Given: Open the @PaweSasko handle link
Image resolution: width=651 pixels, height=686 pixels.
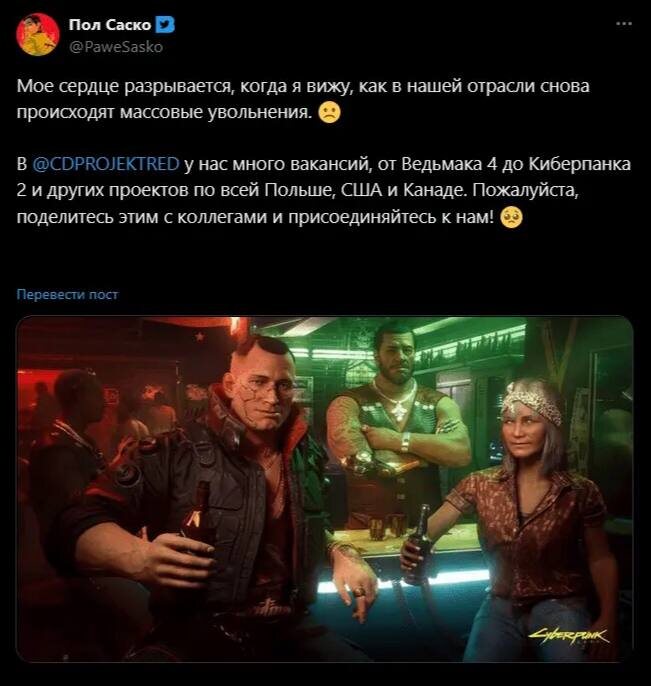Looking at the screenshot, I should point(116,46).
